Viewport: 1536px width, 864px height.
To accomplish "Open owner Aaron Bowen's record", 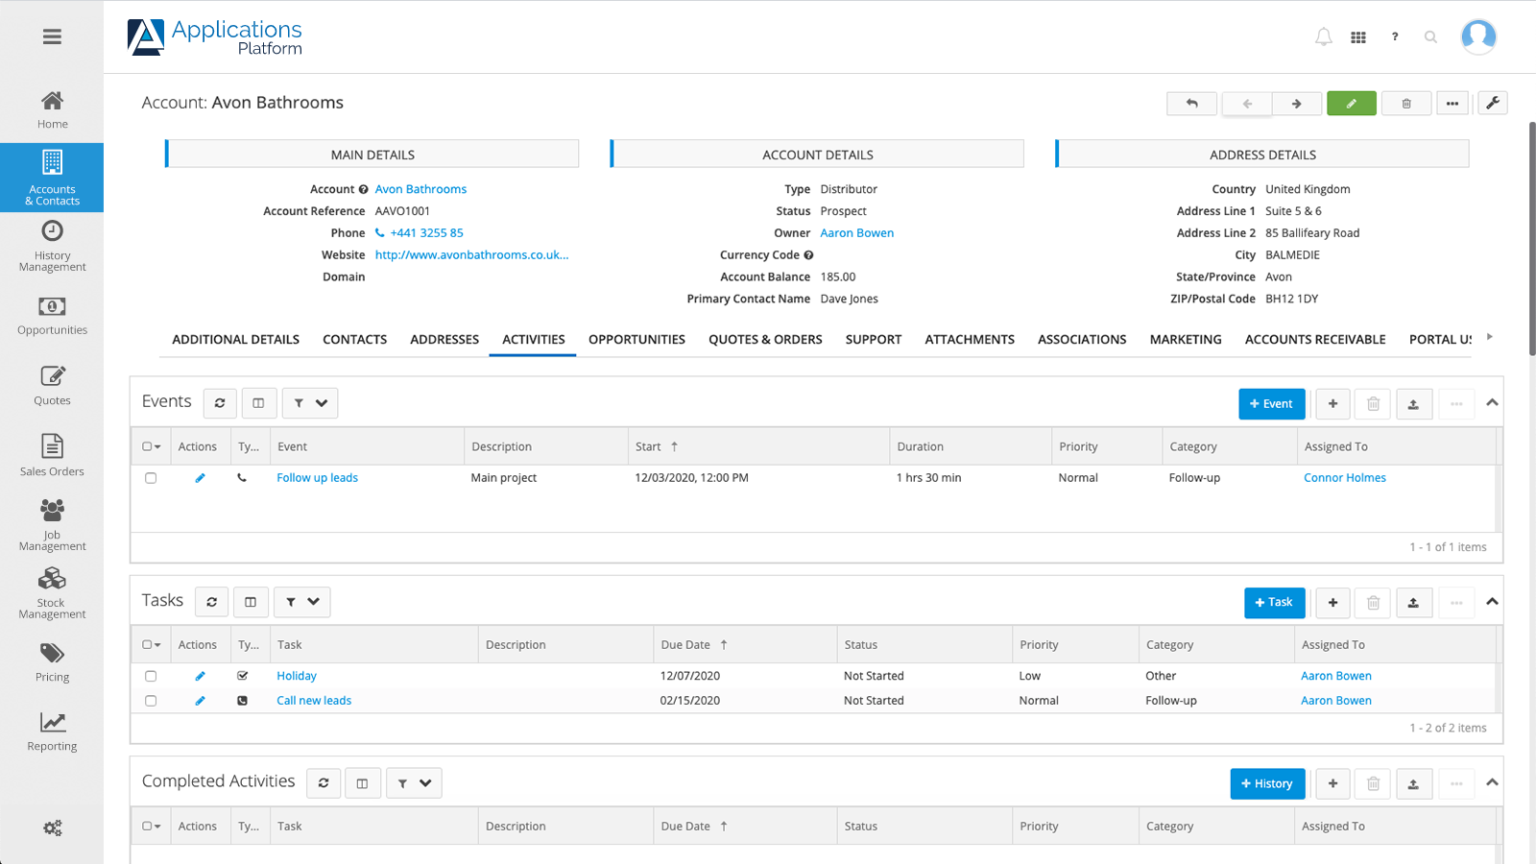I will pos(856,232).
